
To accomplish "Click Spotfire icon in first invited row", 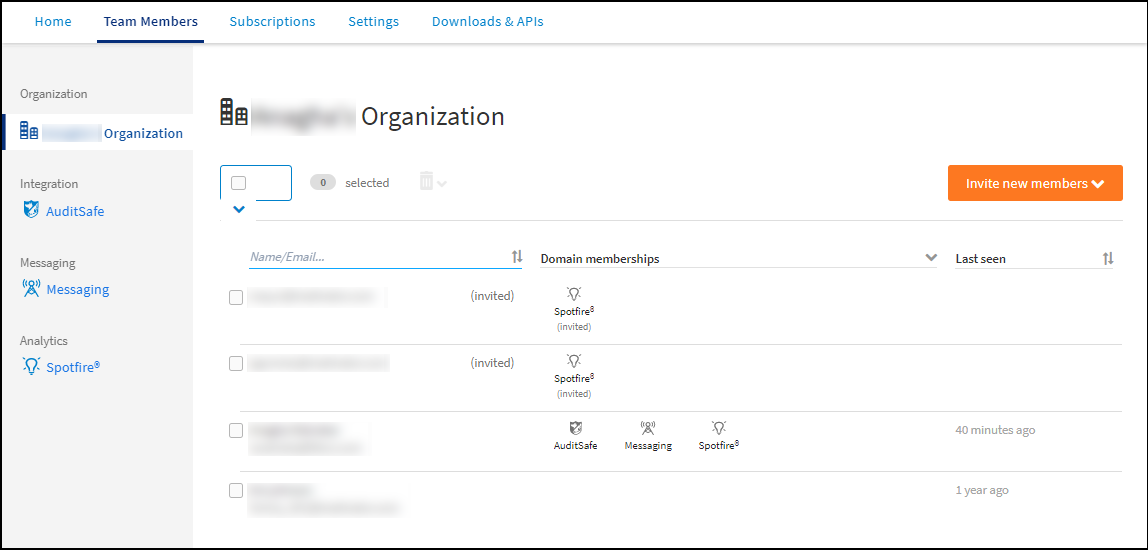I will (574, 294).
